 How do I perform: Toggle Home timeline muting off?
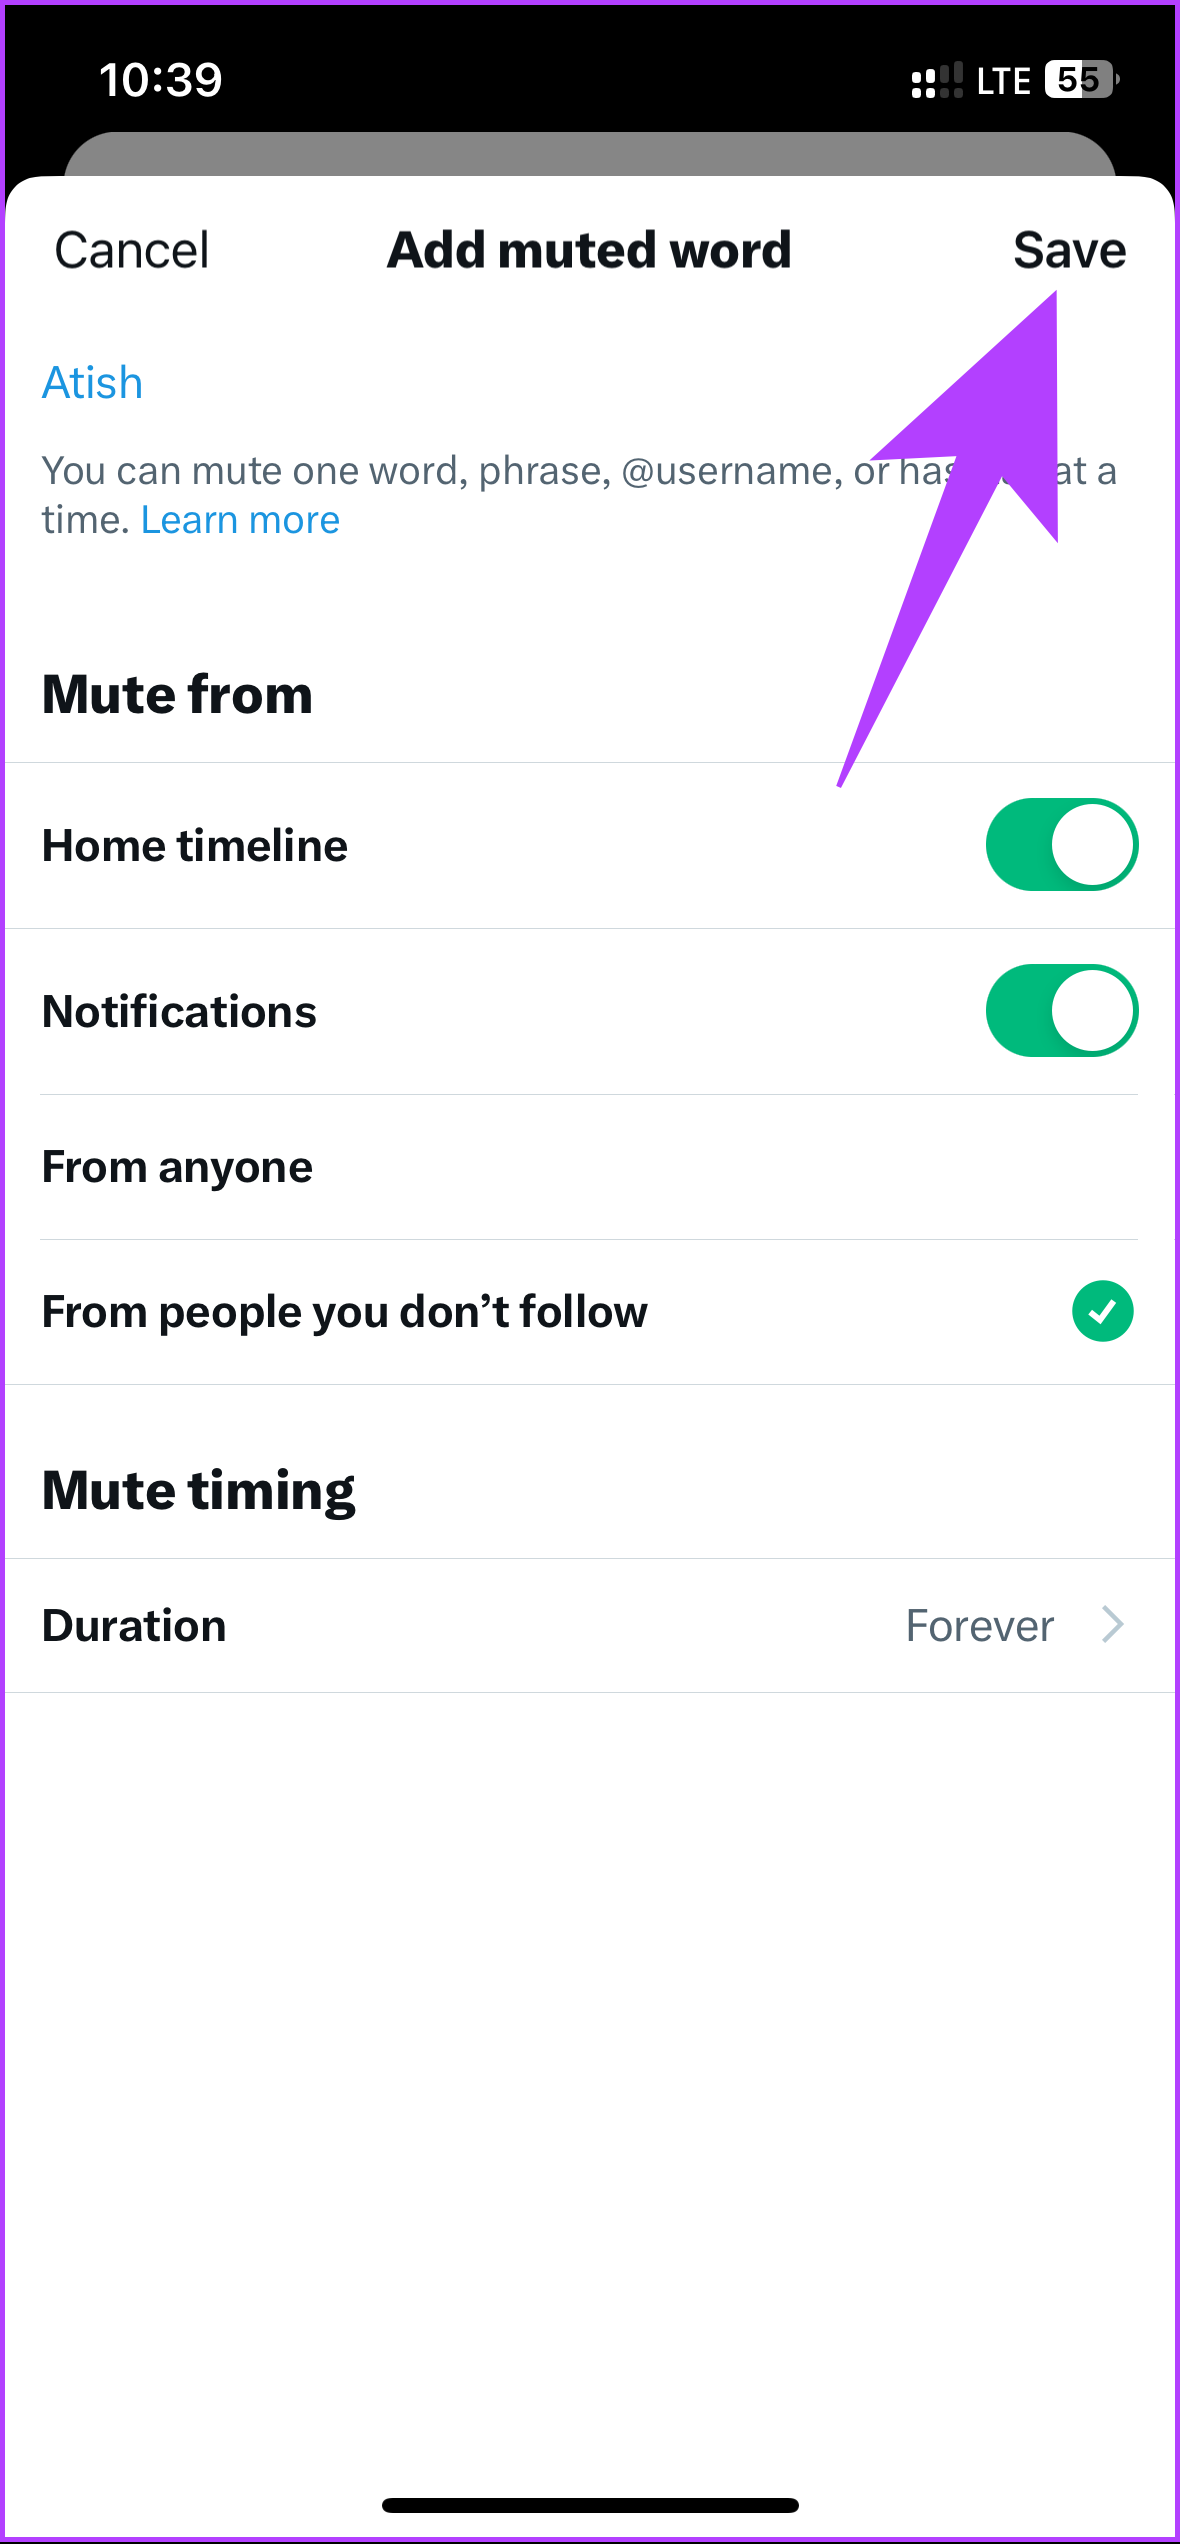click(1061, 845)
